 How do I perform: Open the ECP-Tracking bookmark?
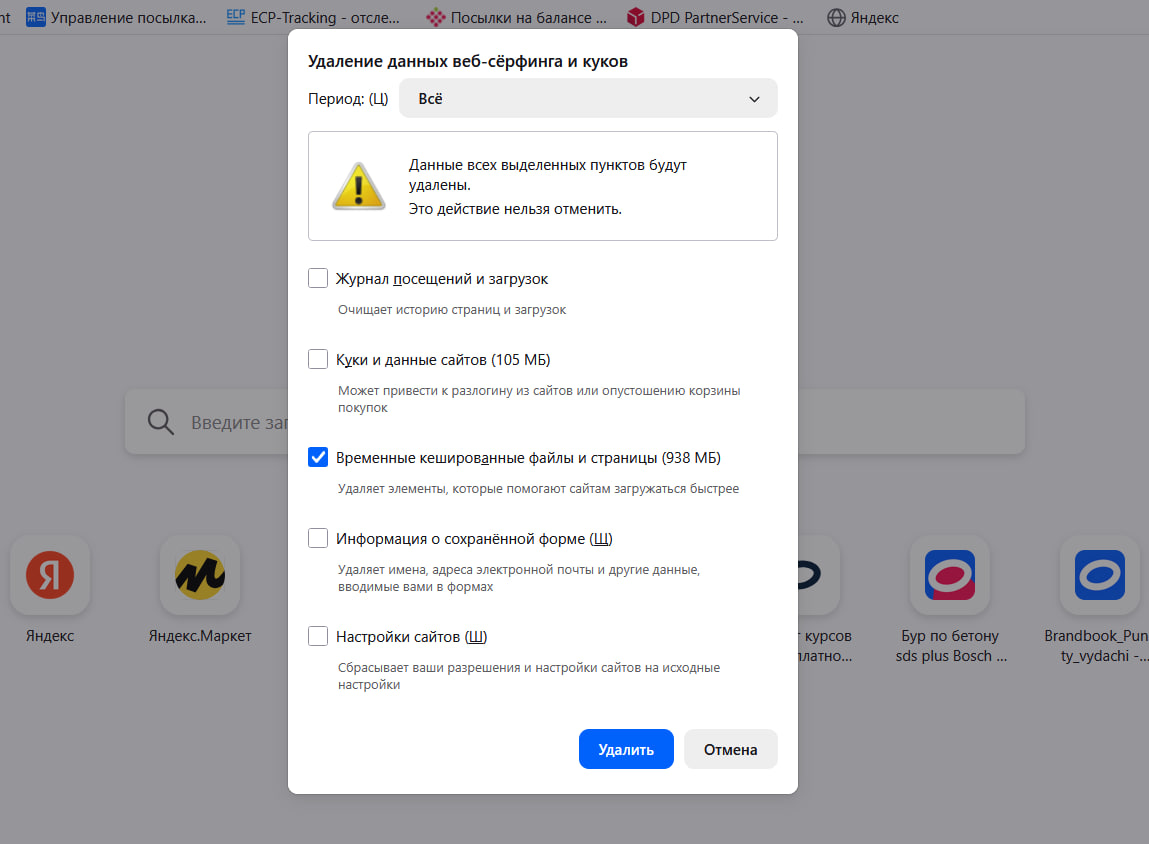[x=313, y=18]
